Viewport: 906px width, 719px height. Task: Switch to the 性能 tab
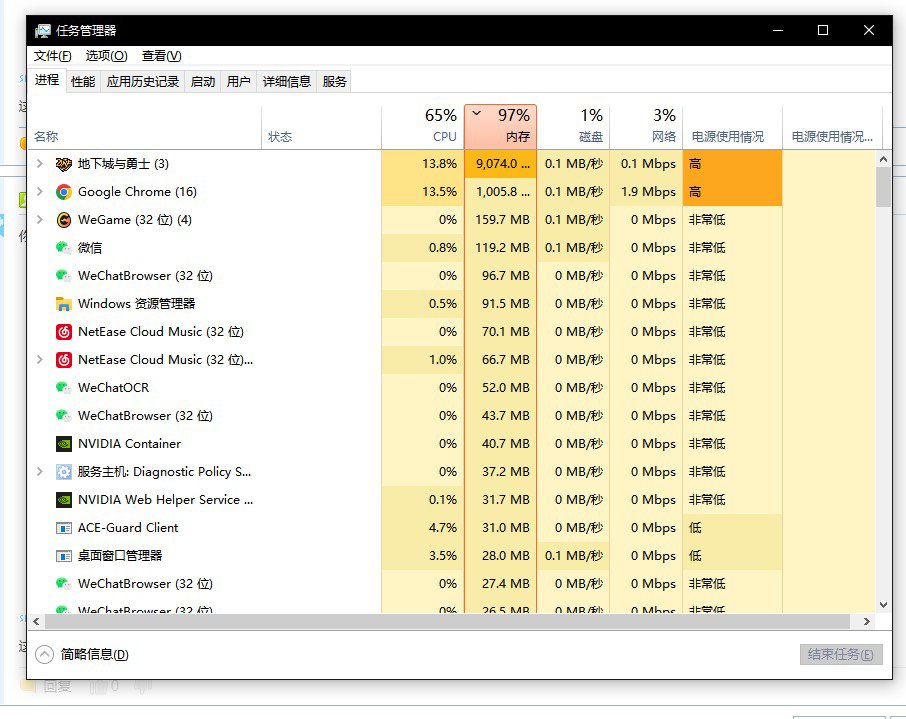pos(83,82)
